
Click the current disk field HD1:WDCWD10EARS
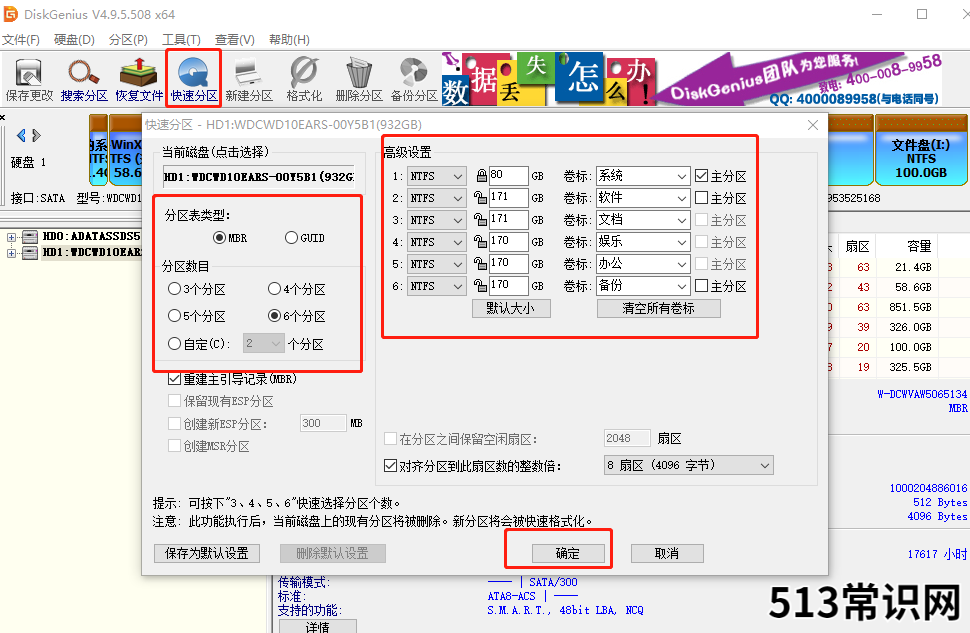259,177
